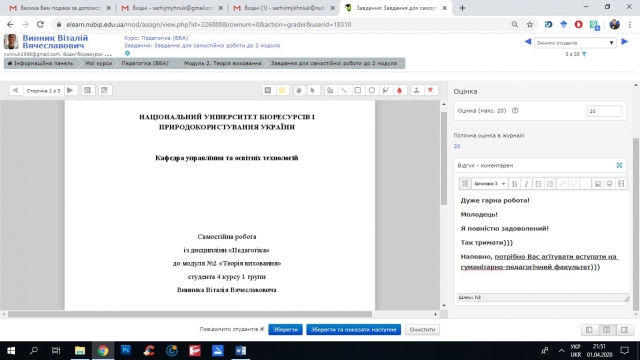The height and width of the screenshot is (360, 640).
Task: Insert an ordered numbered list
Action: click(550, 184)
